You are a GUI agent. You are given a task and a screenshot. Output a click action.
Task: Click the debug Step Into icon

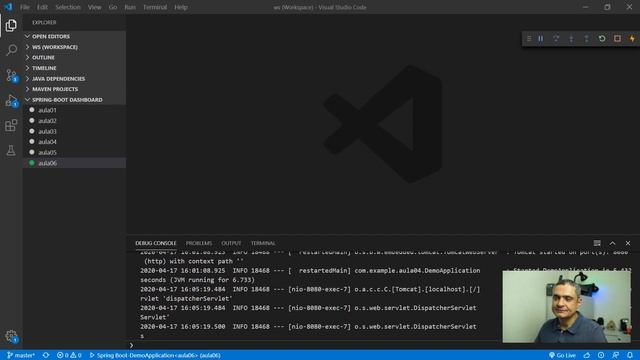click(571, 38)
